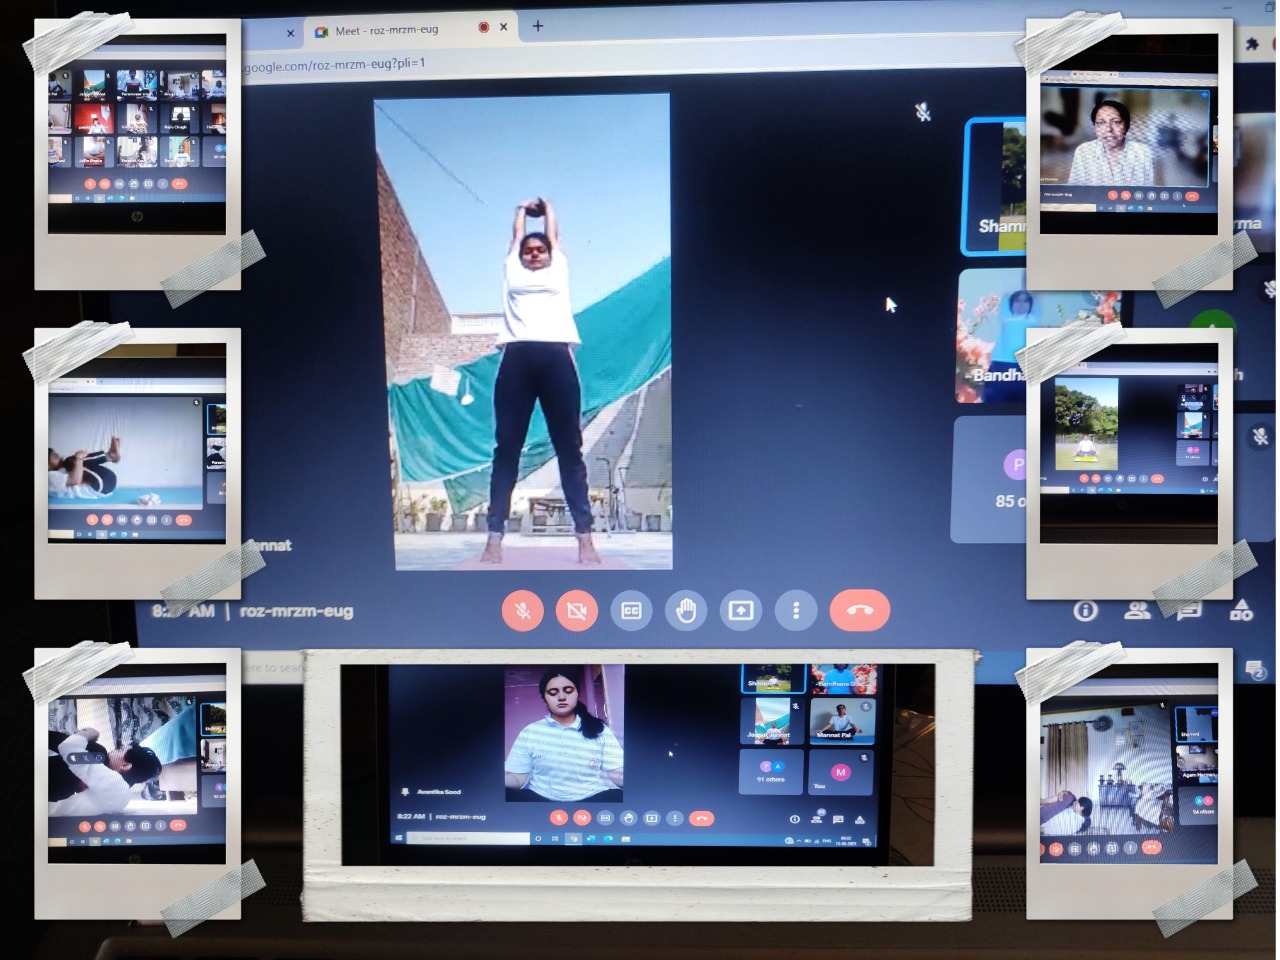
Task: Raise your hand in the meeting
Action: [686, 611]
